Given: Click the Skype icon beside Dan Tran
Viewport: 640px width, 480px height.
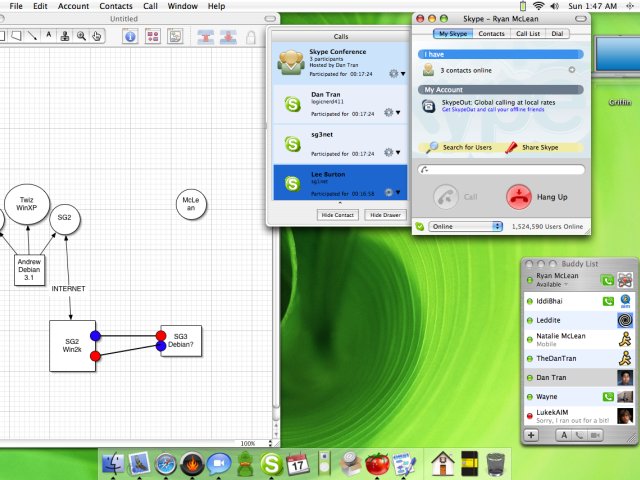Looking at the screenshot, I should pos(293,104).
